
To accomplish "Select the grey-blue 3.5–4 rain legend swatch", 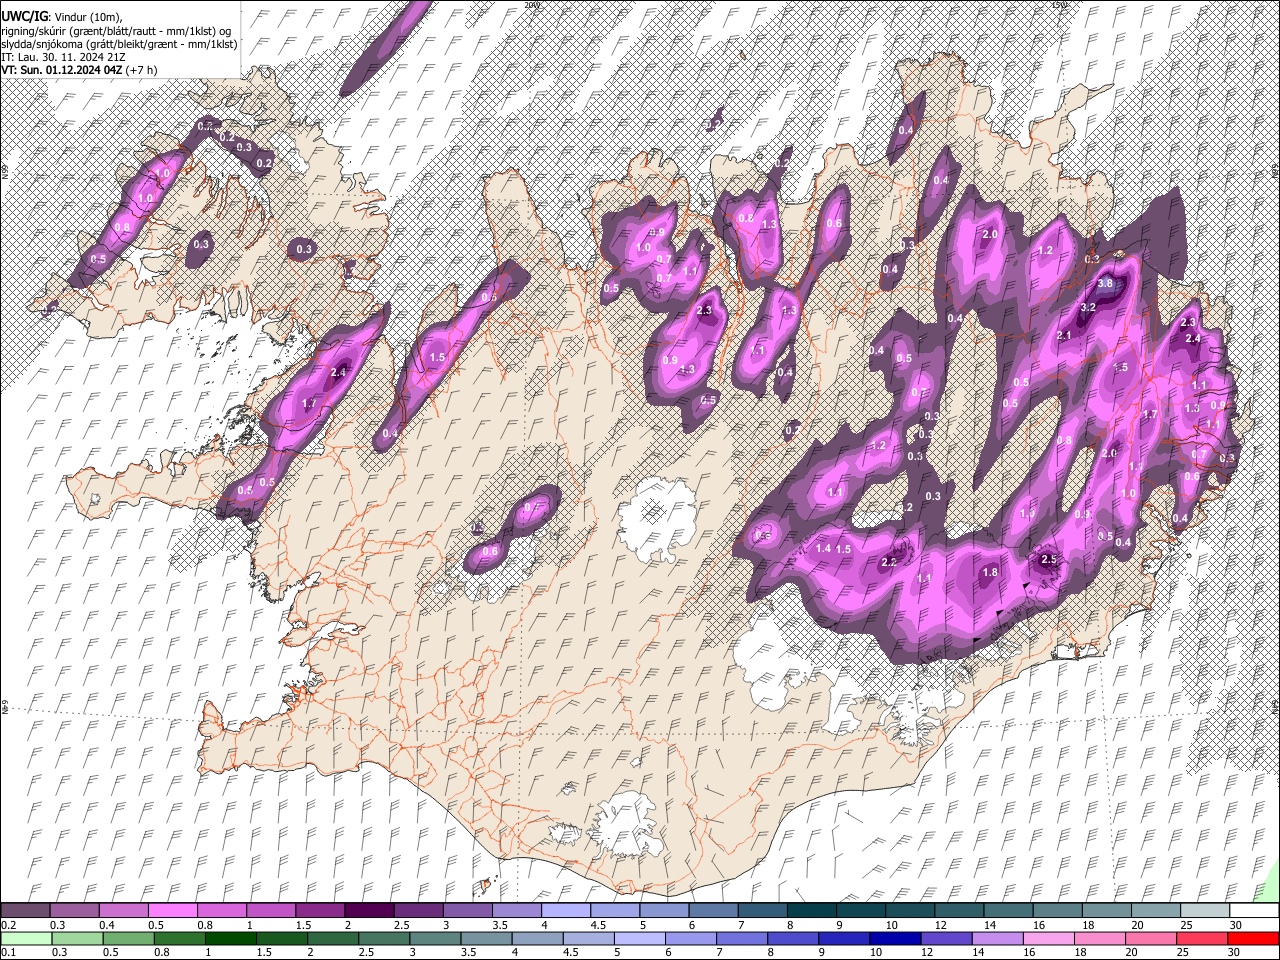I will pos(488,938).
